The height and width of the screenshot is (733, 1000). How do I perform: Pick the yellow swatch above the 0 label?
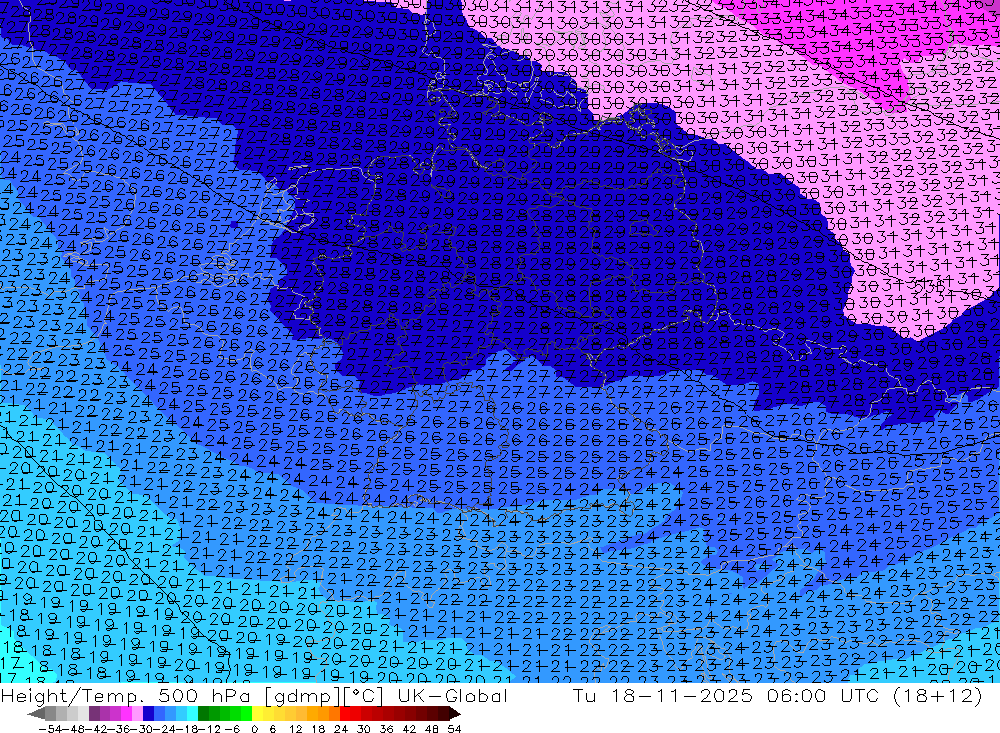tap(258, 713)
